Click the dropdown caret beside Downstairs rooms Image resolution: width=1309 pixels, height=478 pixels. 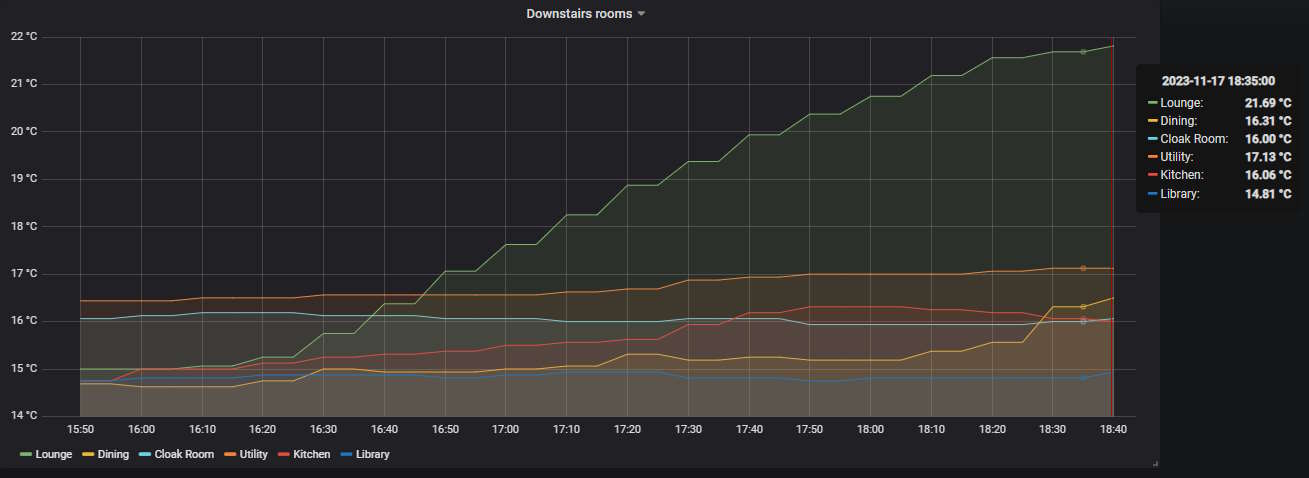click(642, 14)
